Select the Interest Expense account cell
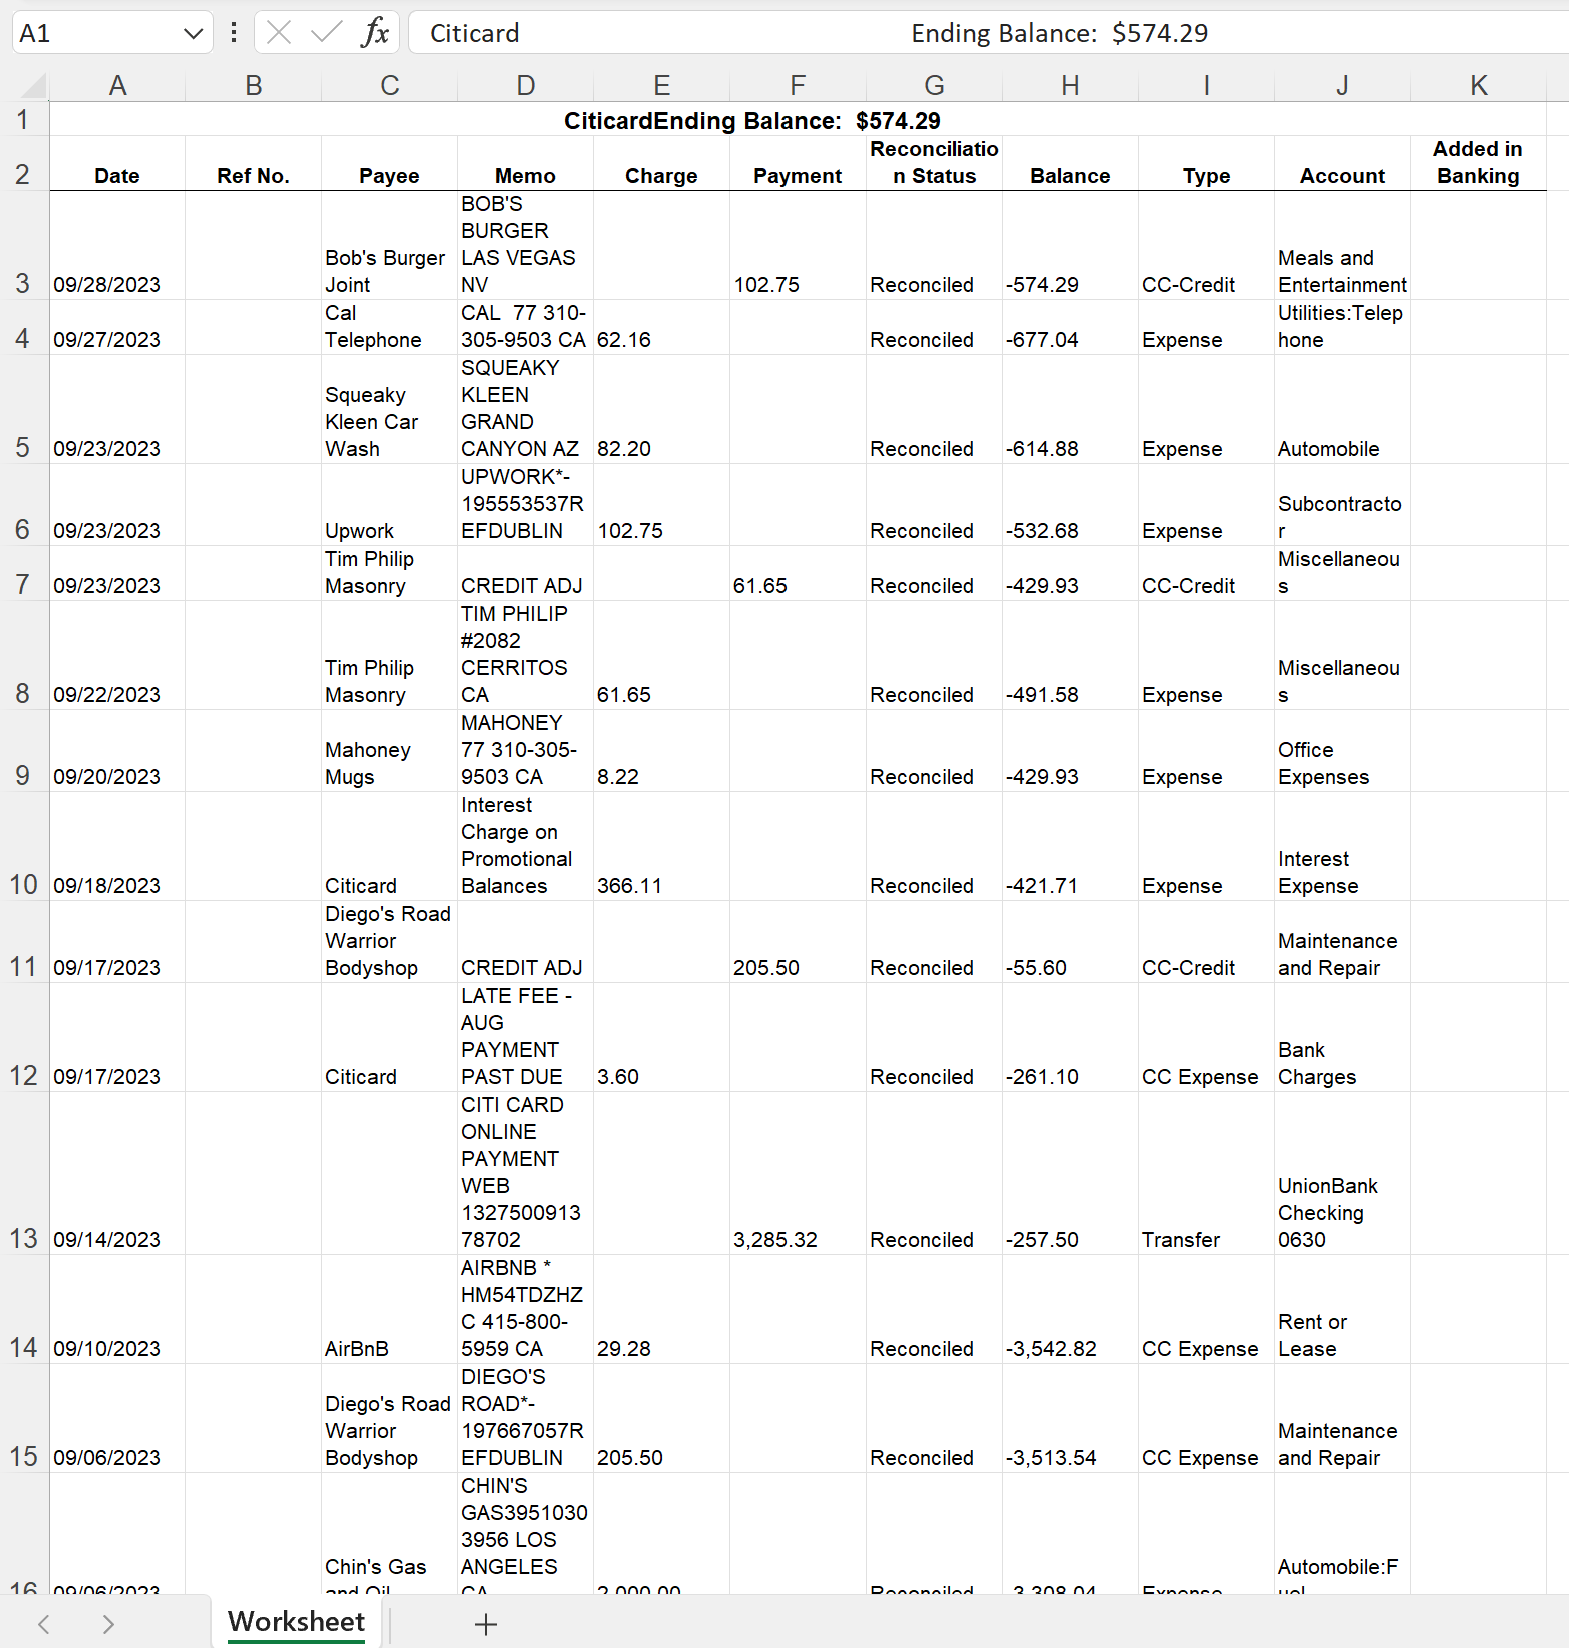 pyautogui.click(x=1342, y=846)
